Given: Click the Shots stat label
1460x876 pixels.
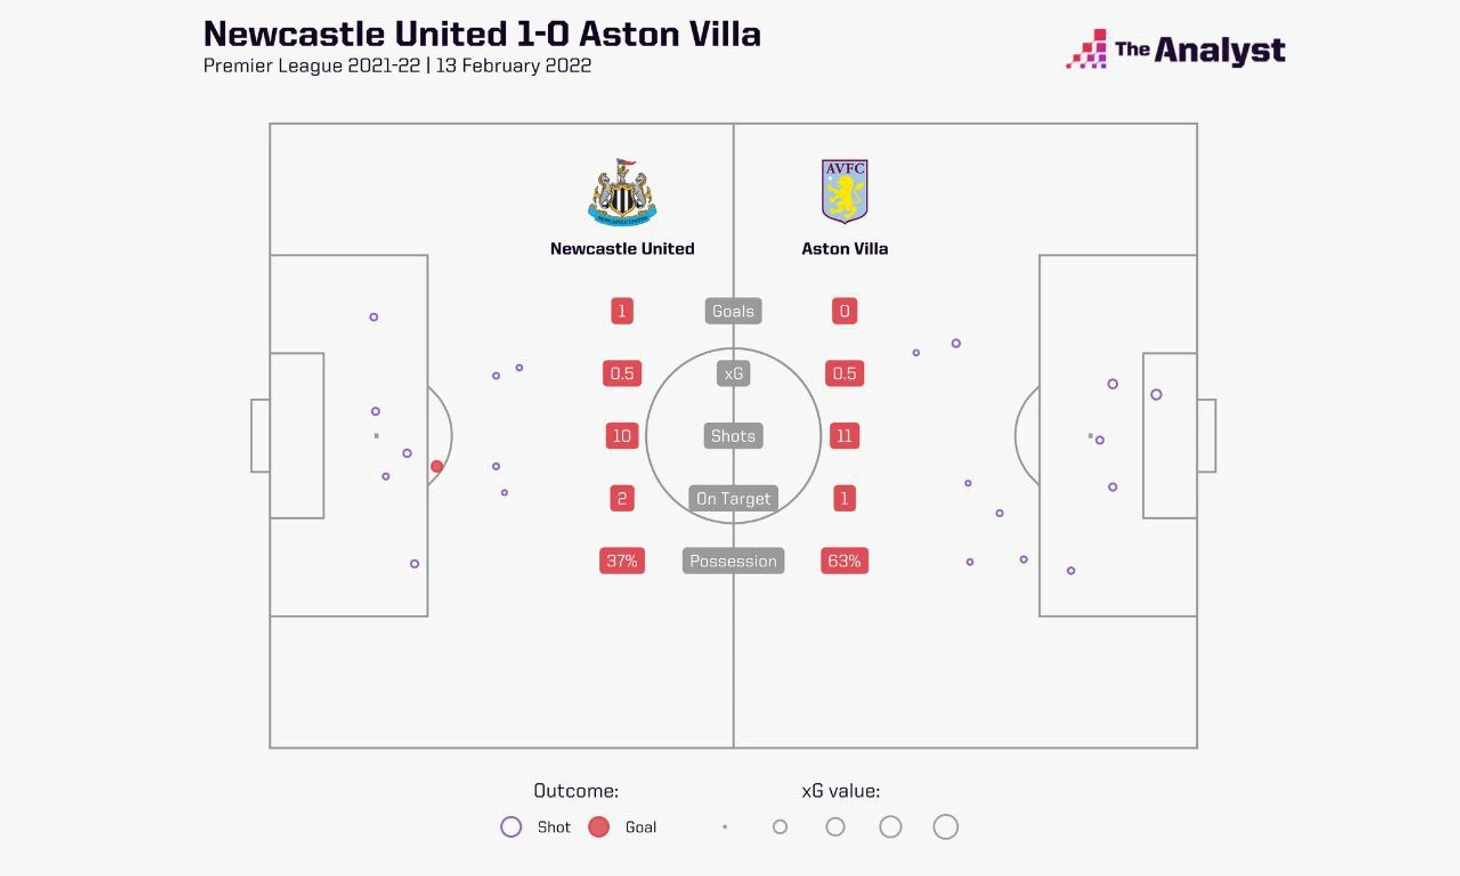Looking at the screenshot, I should pyautogui.click(x=733, y=436).
